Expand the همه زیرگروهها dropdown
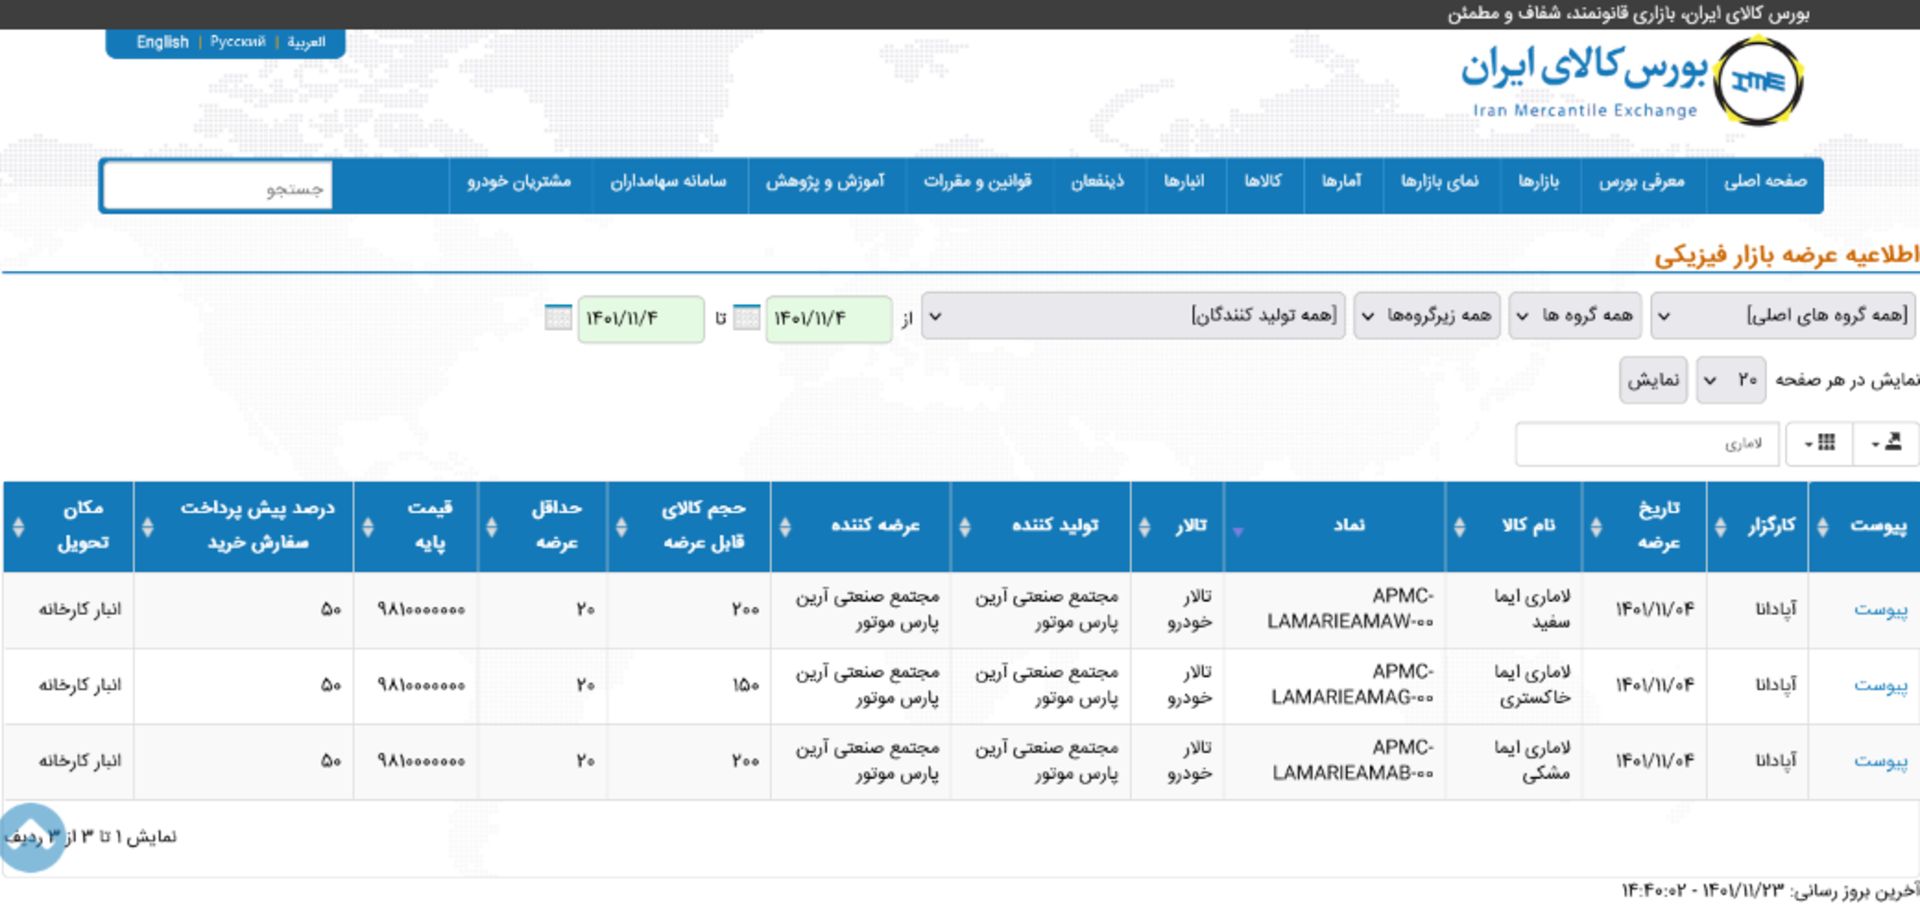The width and height of the screenshot is (1920, 919). tap(1427, 316)
